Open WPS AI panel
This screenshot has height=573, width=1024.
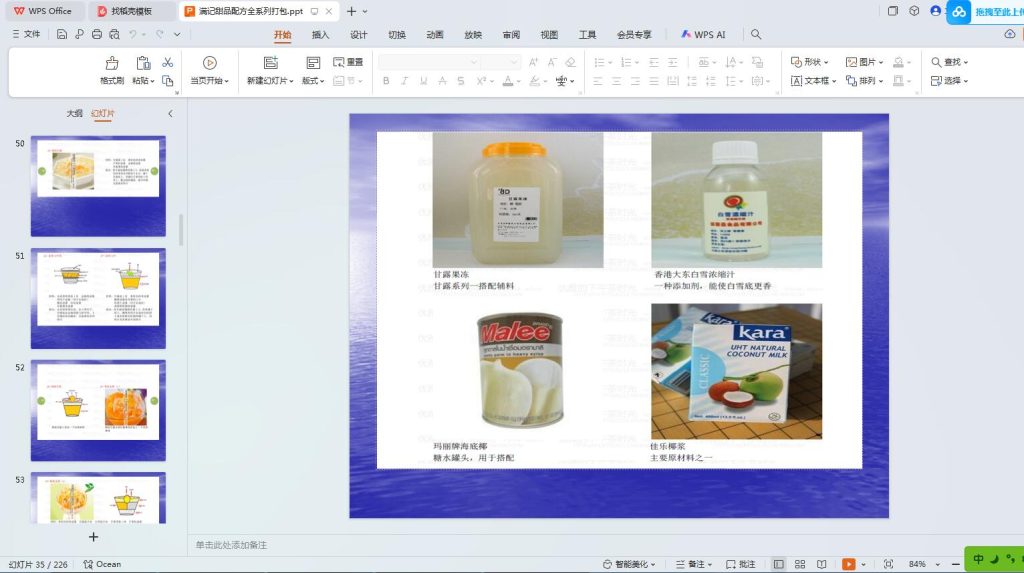[703, 35]
